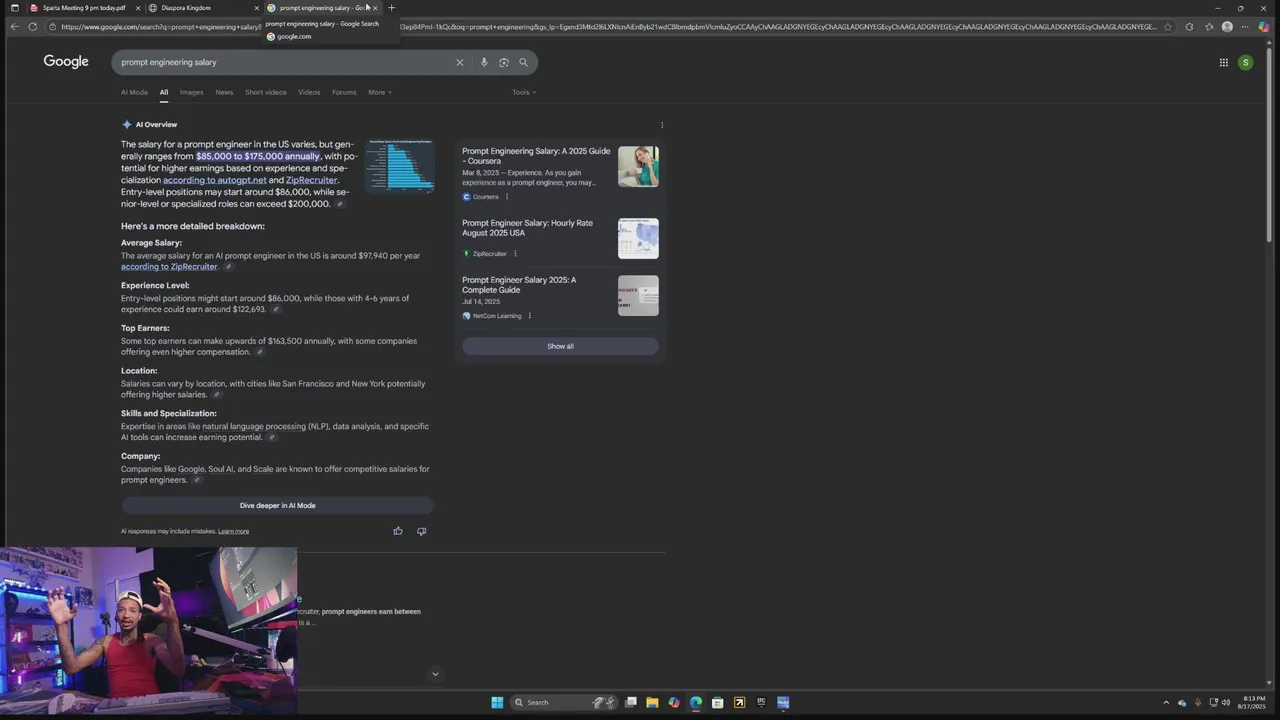Open File Explorer from taskbar

tap(652, 702)
